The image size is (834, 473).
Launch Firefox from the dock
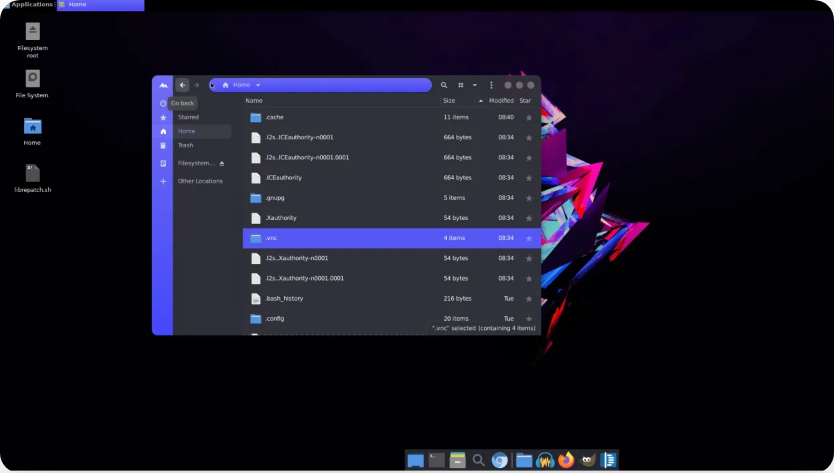566,460
